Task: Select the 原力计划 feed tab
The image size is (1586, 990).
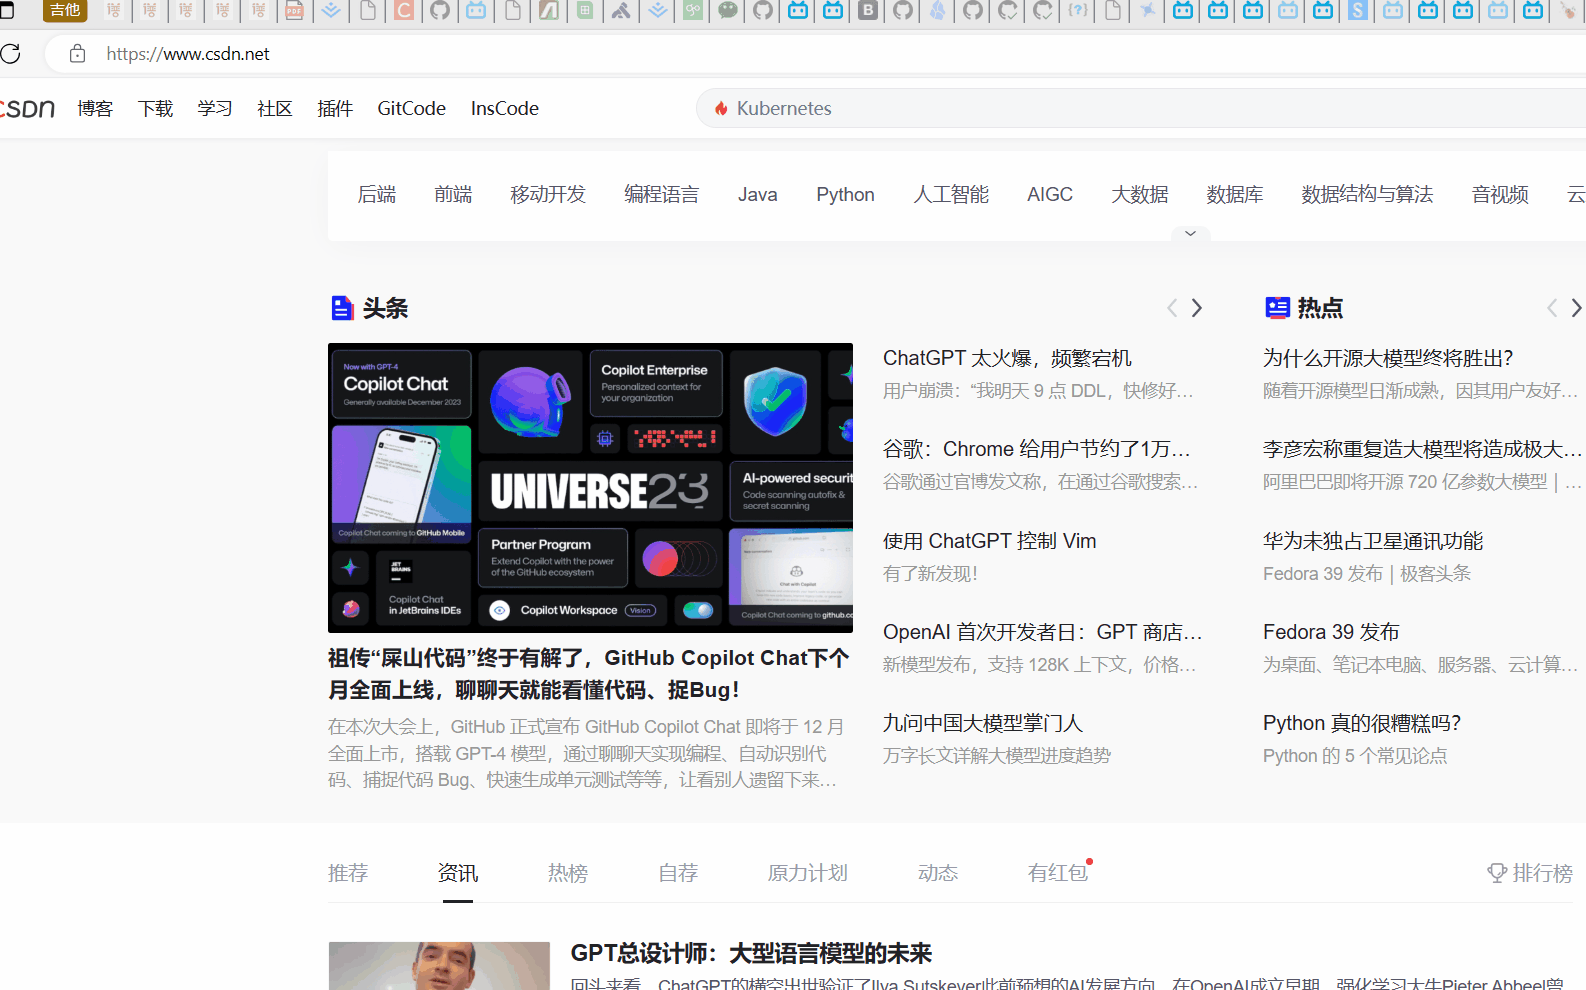Action: click(808, 873)
